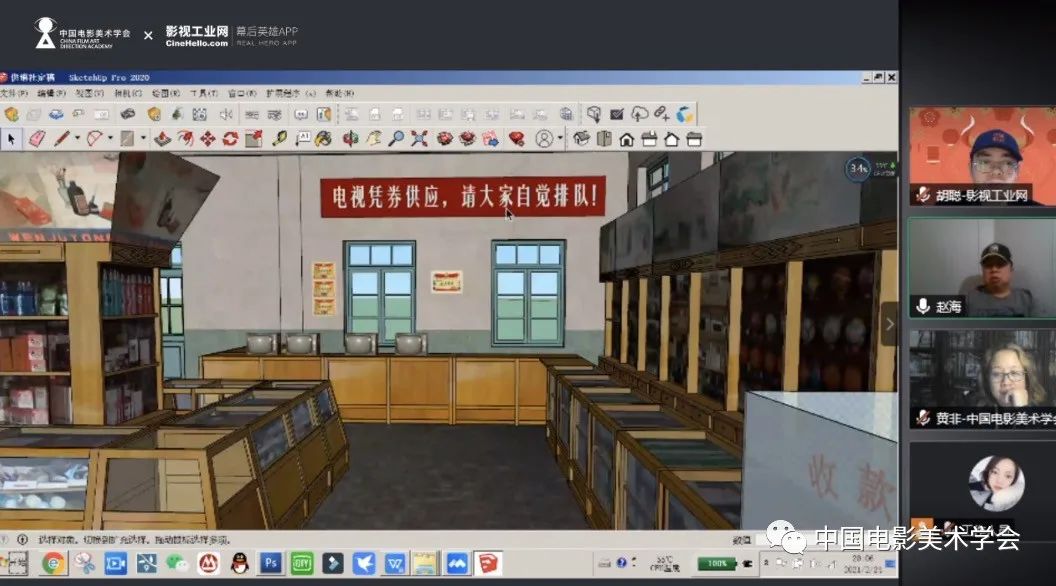Open the 文件 (File) menu
This screenshot has height=586, width=1056.
tap(11, 93)
